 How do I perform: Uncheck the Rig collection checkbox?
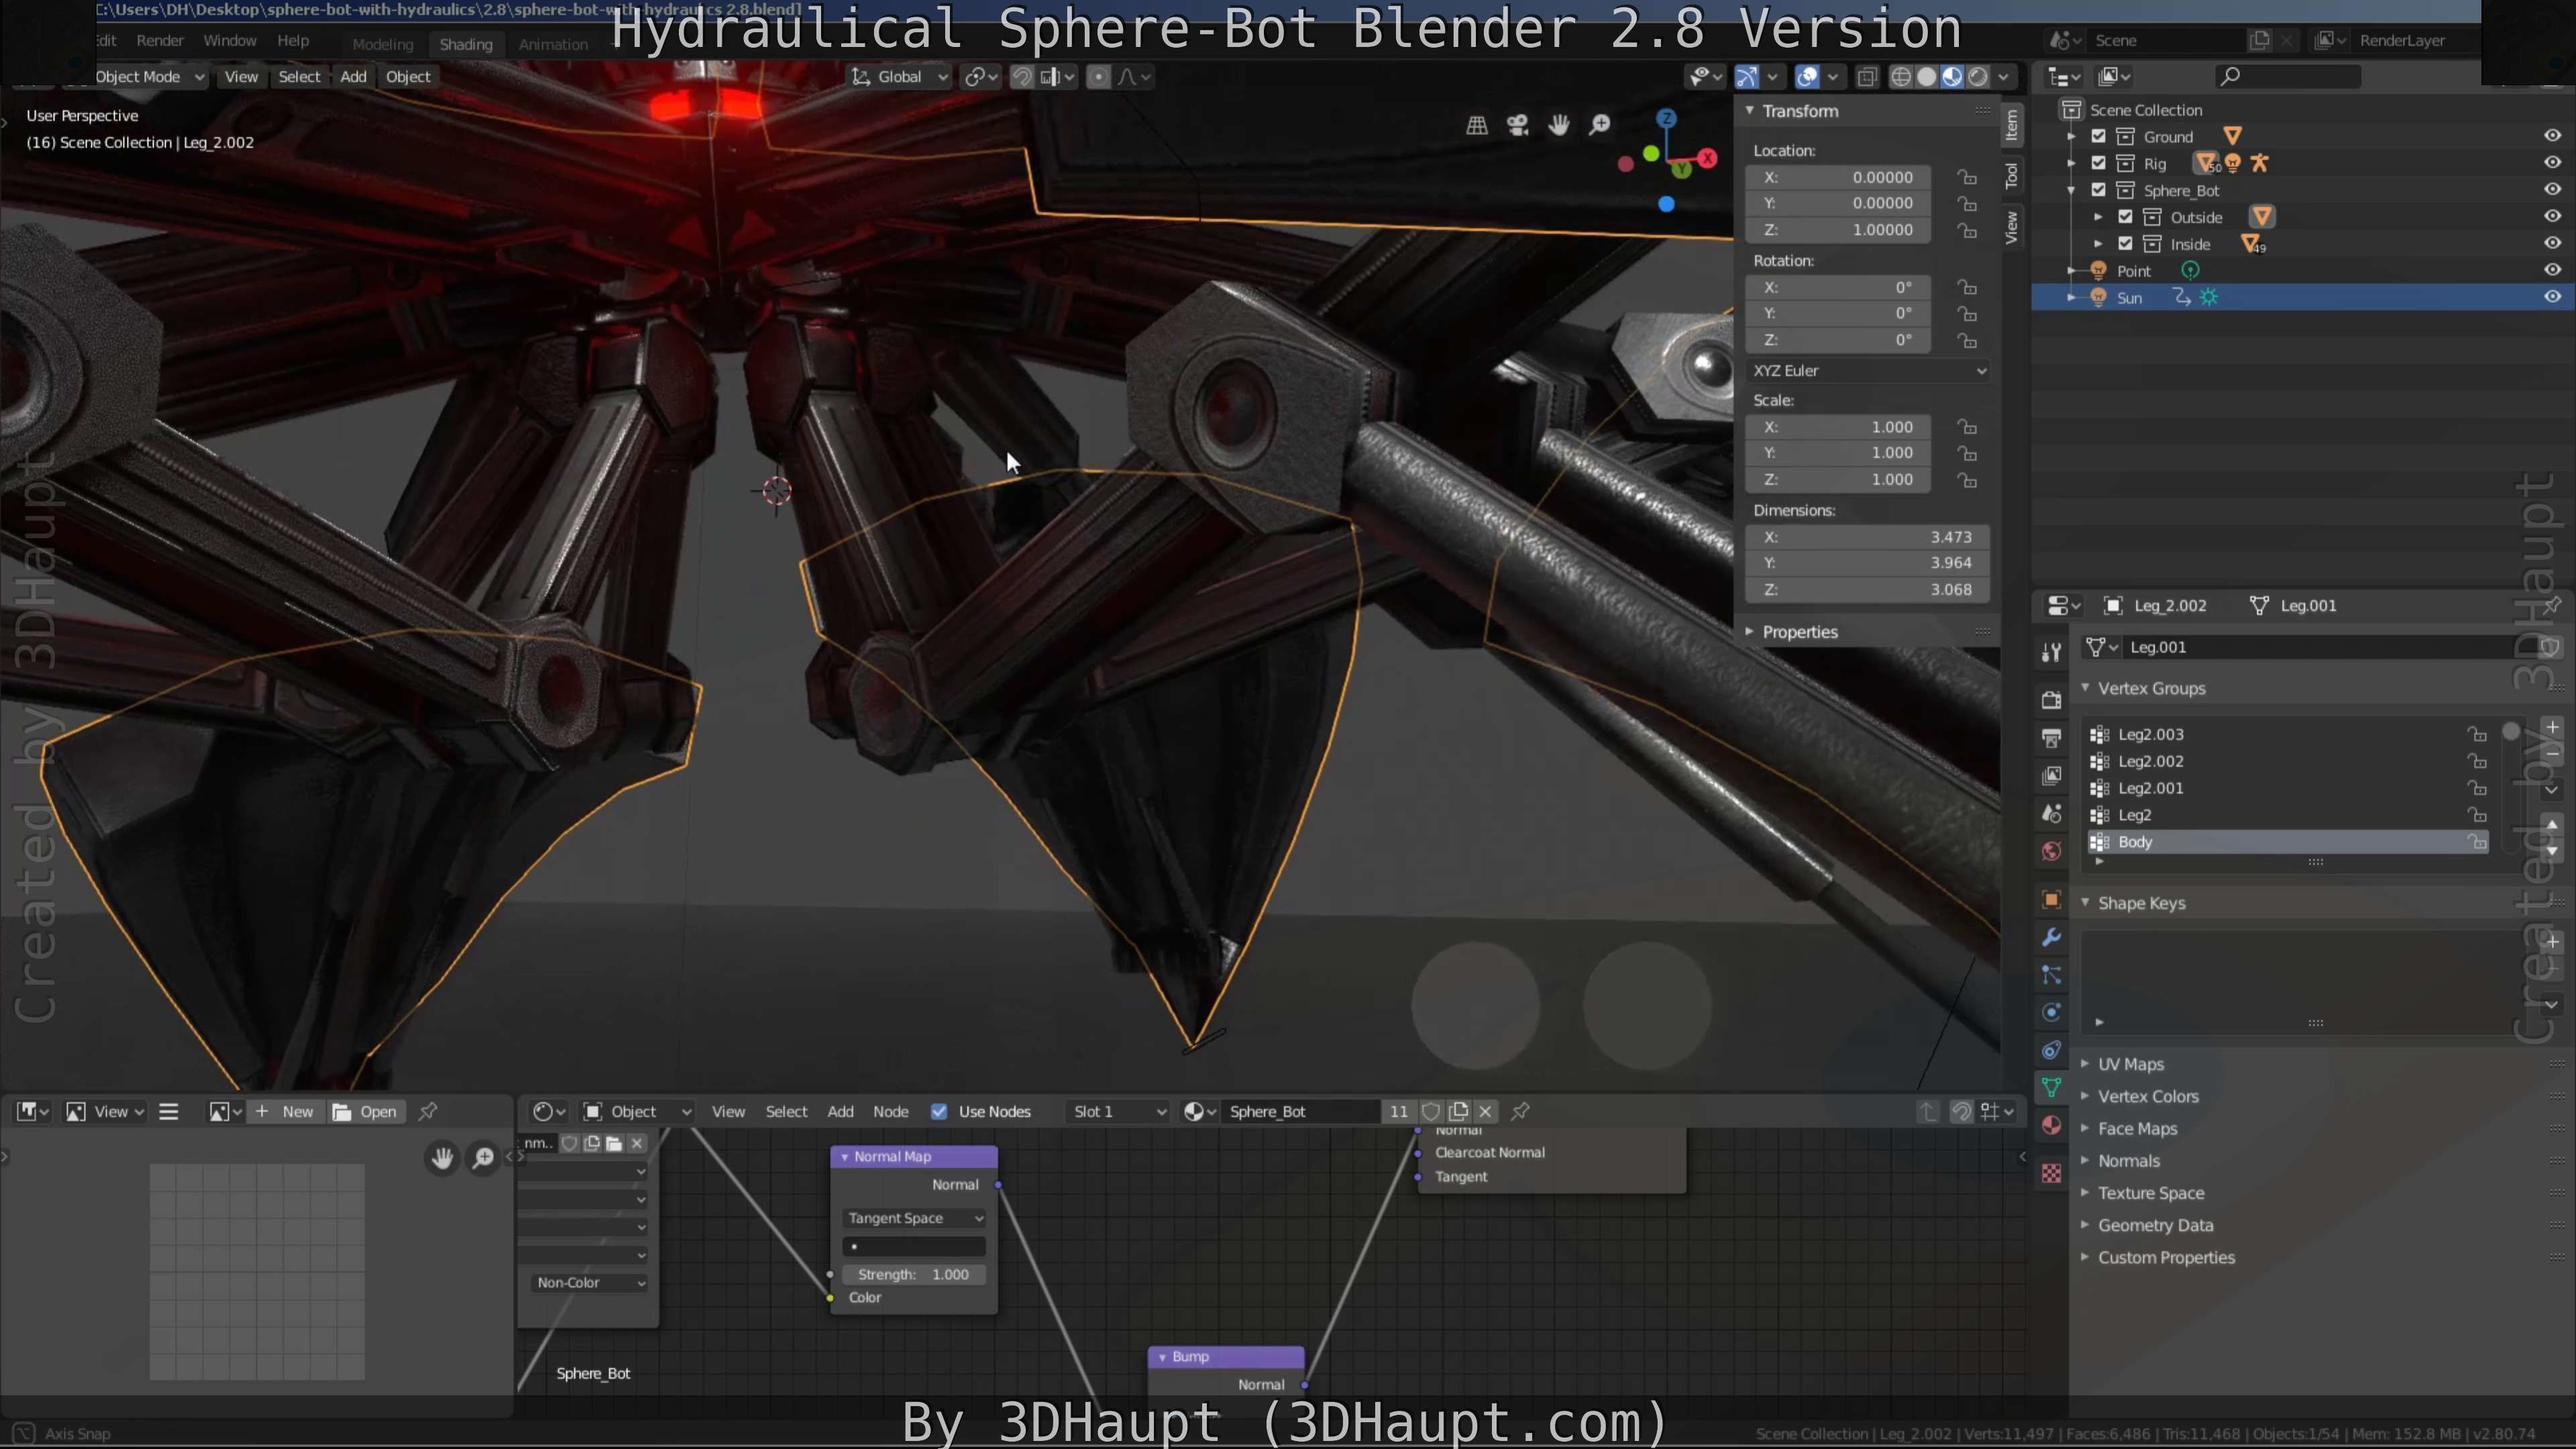(2099, 163)
